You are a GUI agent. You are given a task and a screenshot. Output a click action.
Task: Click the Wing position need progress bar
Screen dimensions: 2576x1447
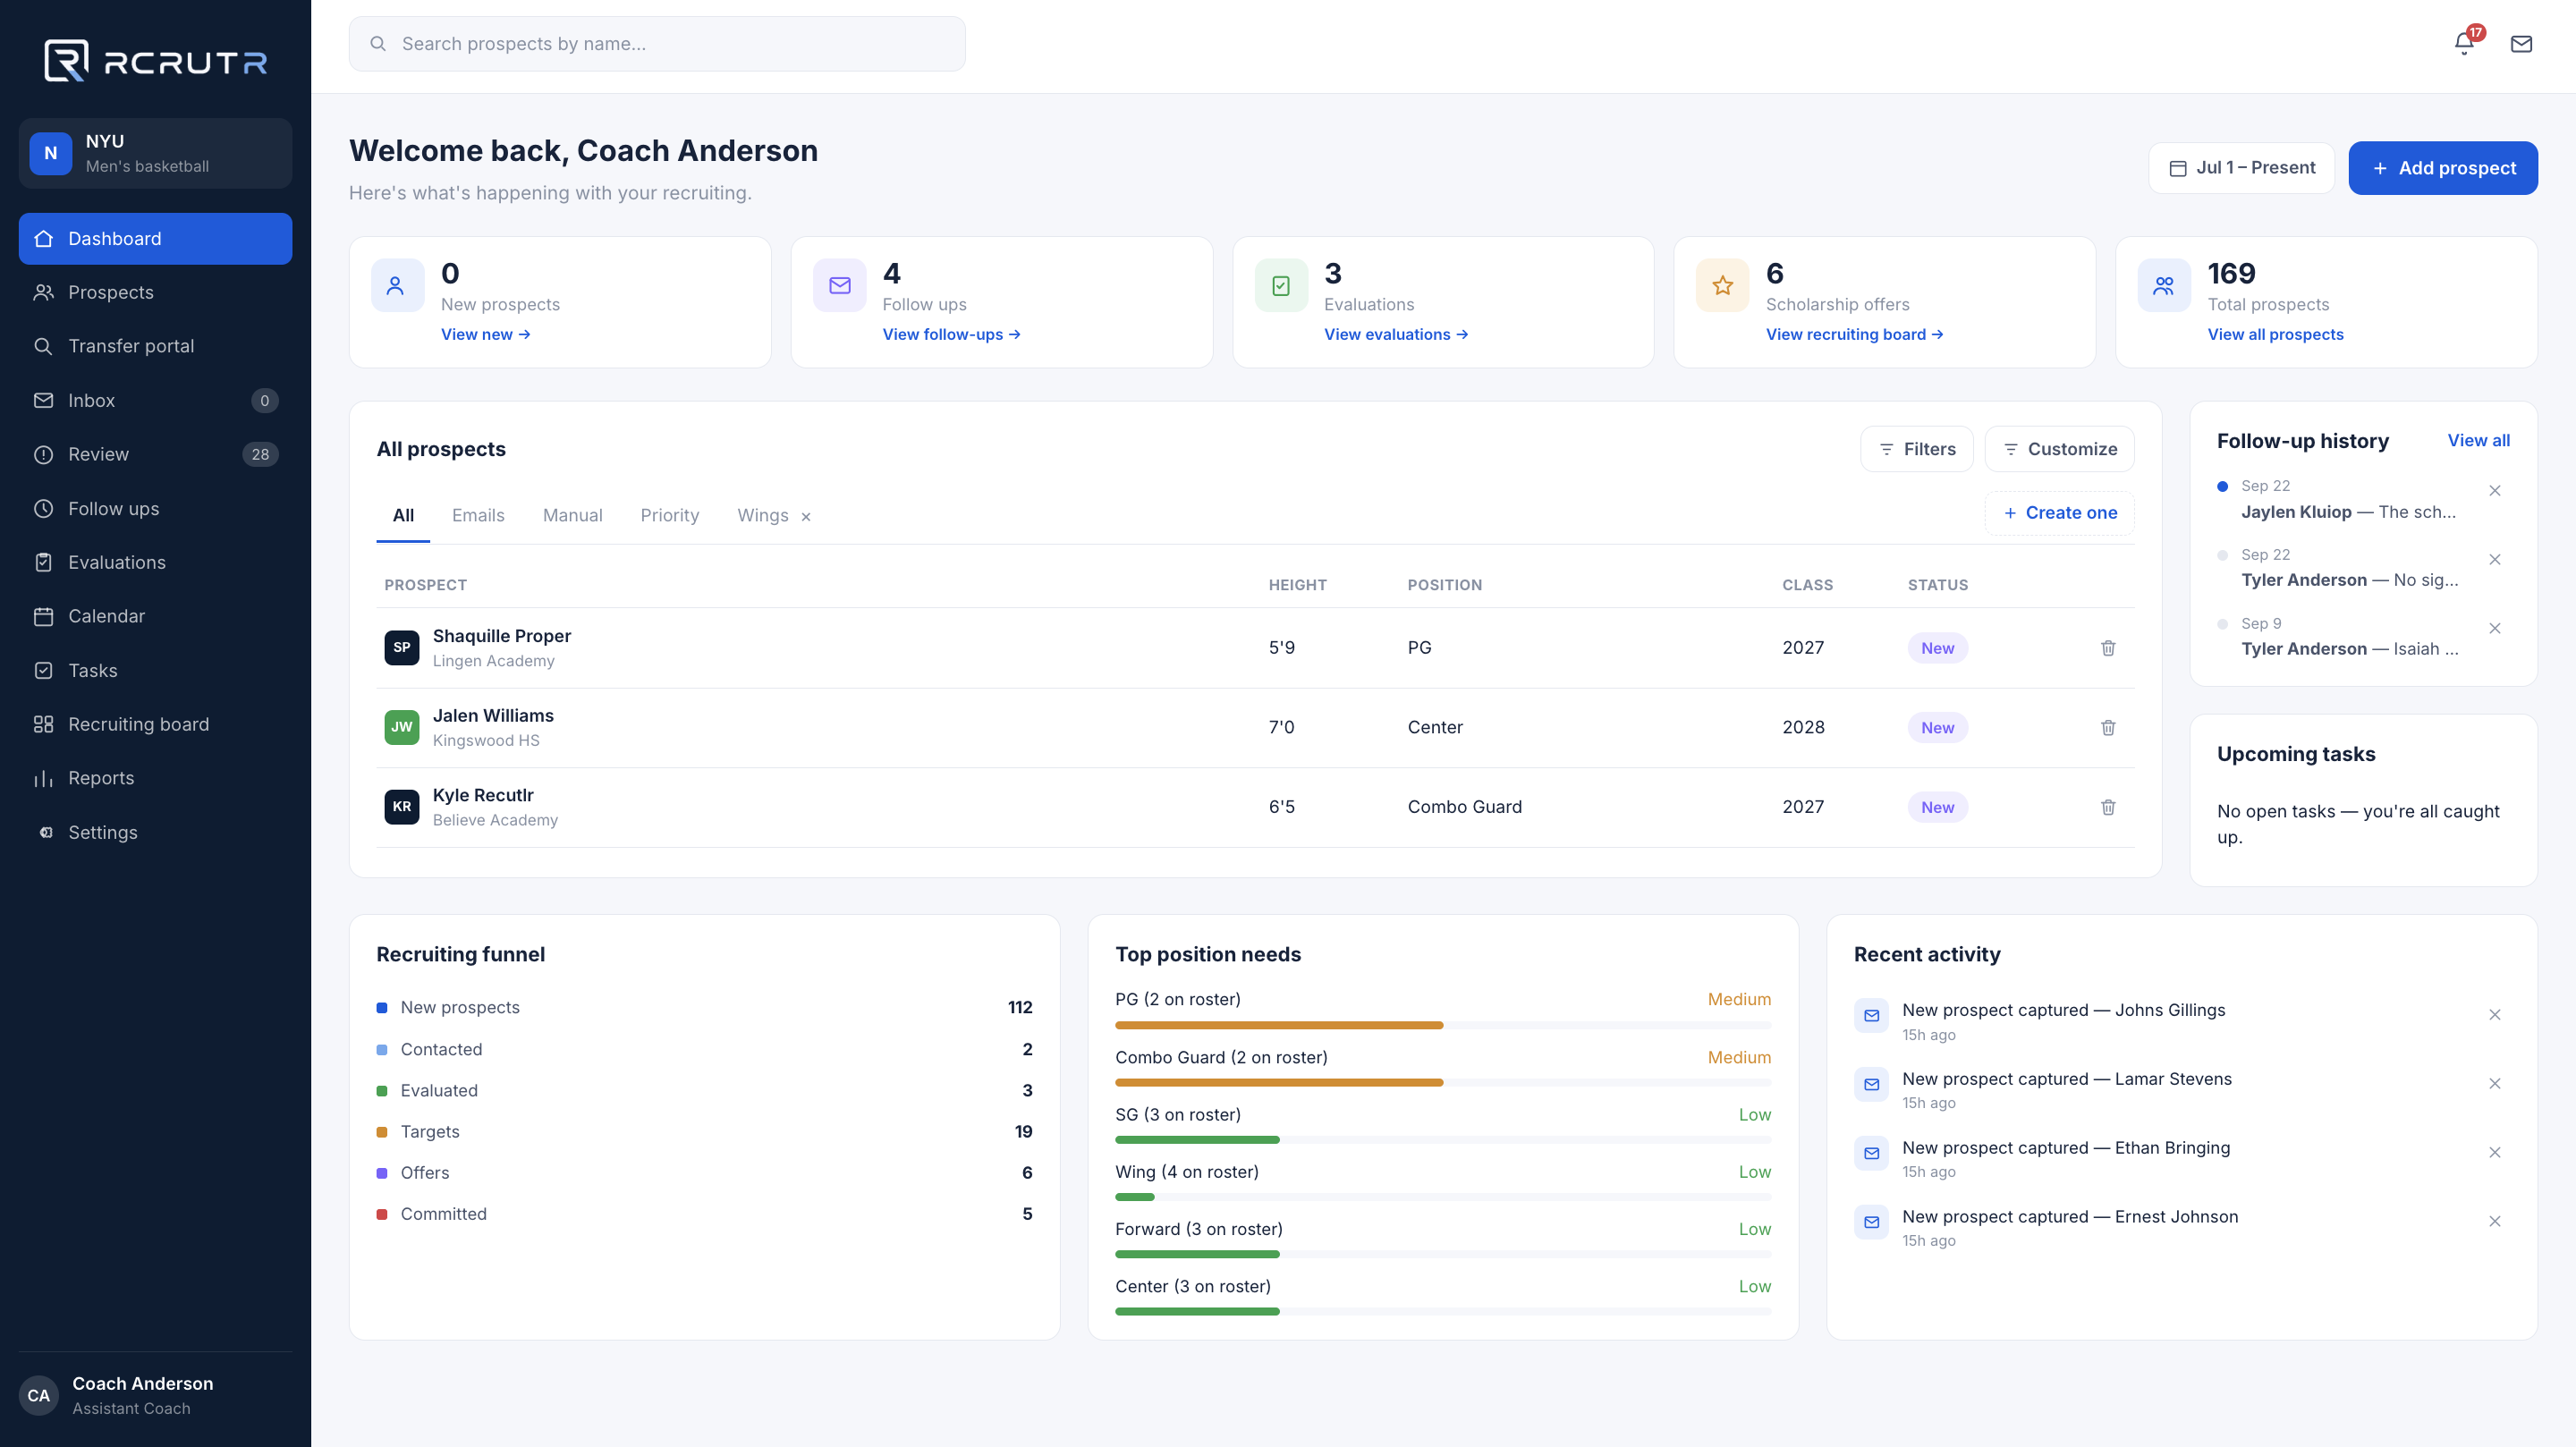(x=1443, y=1197)
